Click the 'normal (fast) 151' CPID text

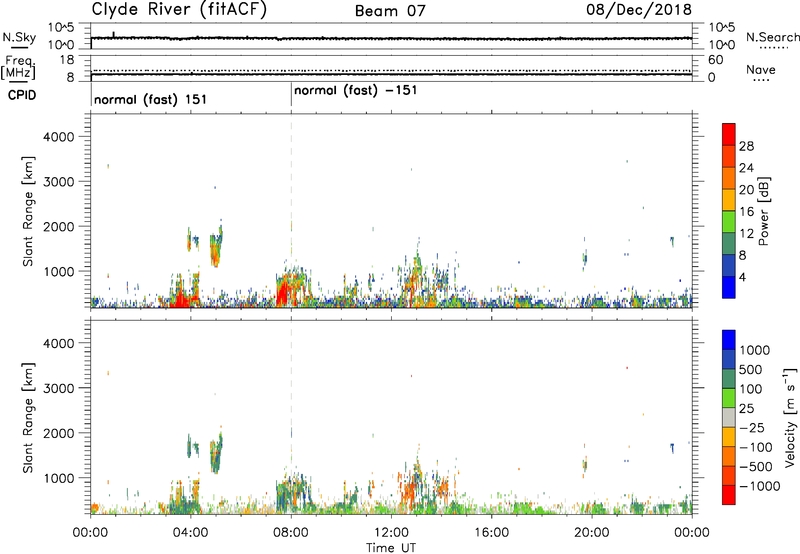click(x=151, y=99)
